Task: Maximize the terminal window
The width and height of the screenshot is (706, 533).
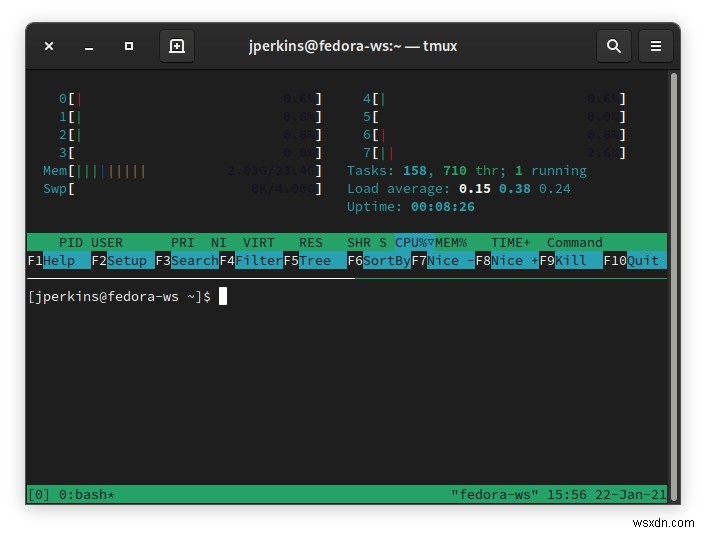Action: [x=129, y=46]
